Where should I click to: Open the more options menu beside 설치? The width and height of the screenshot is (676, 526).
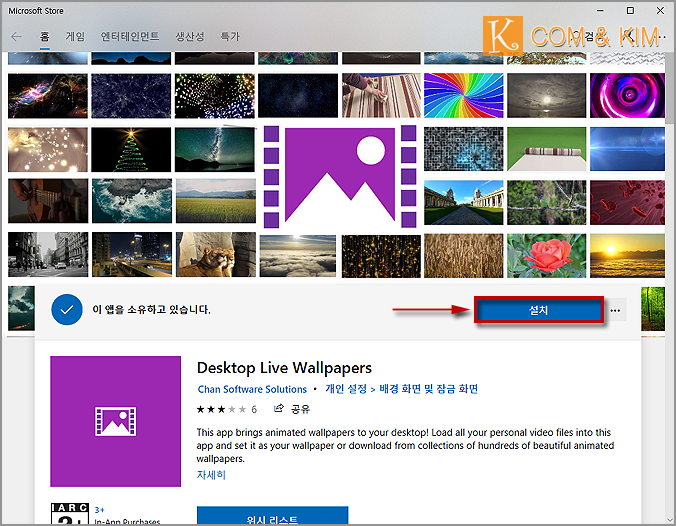[x=615, y=310]
